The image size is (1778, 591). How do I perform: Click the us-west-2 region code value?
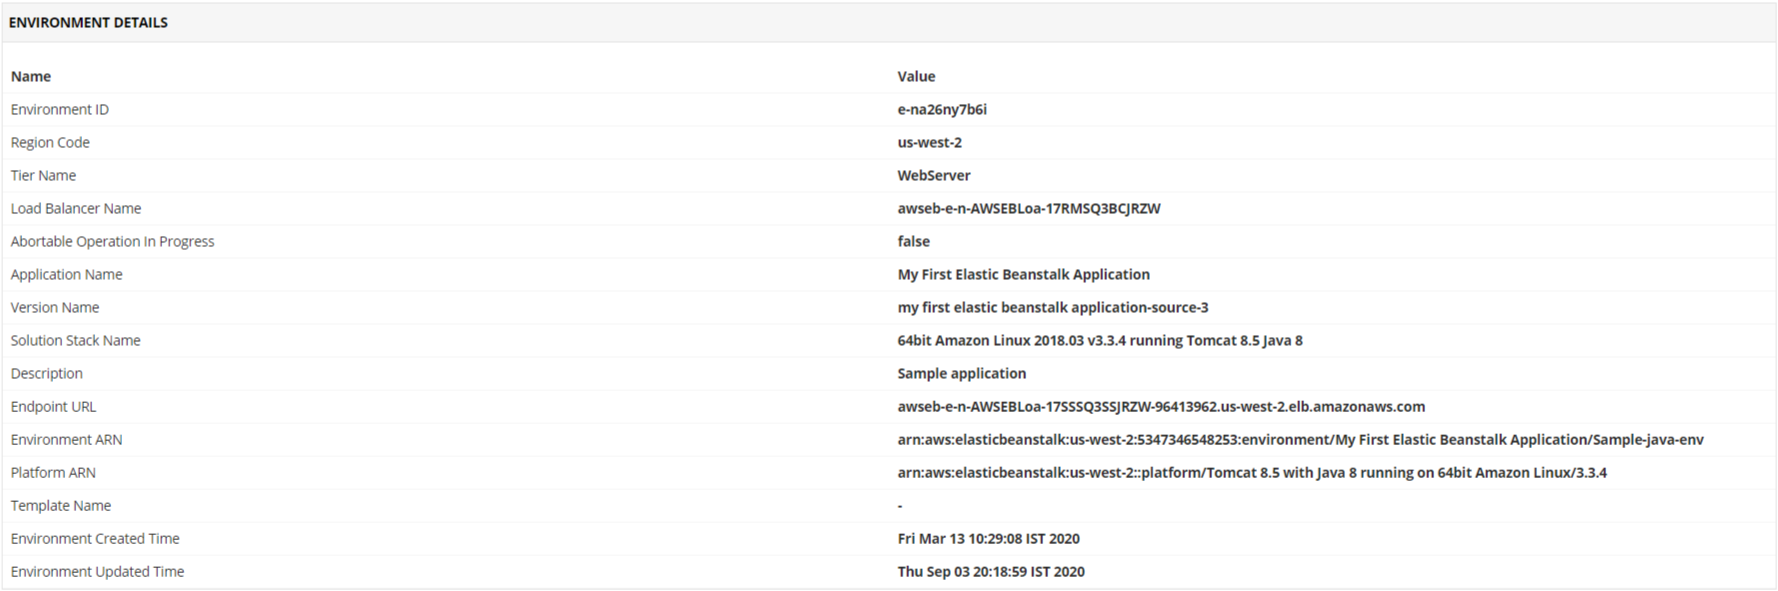[x=929, y=142]
